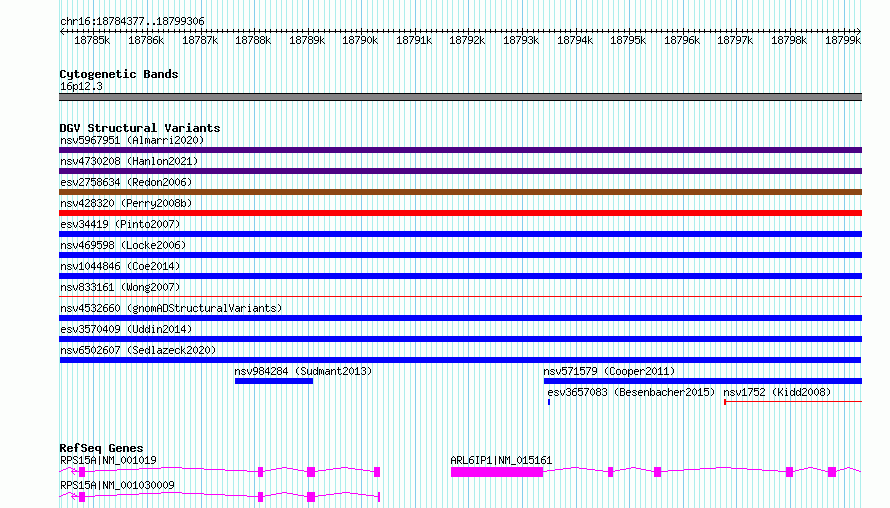
Task: Click the 18786k ruler tick label
Action: coord(146,40)
